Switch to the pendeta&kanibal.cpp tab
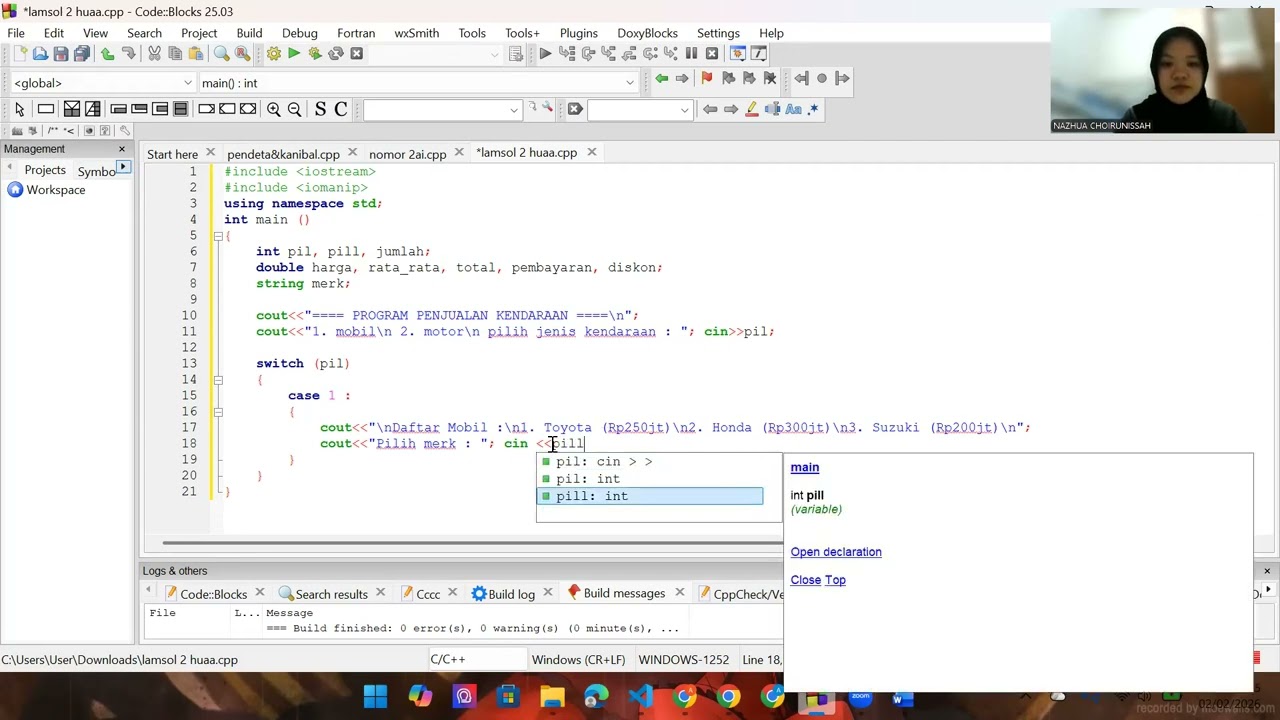 point(283,154)
